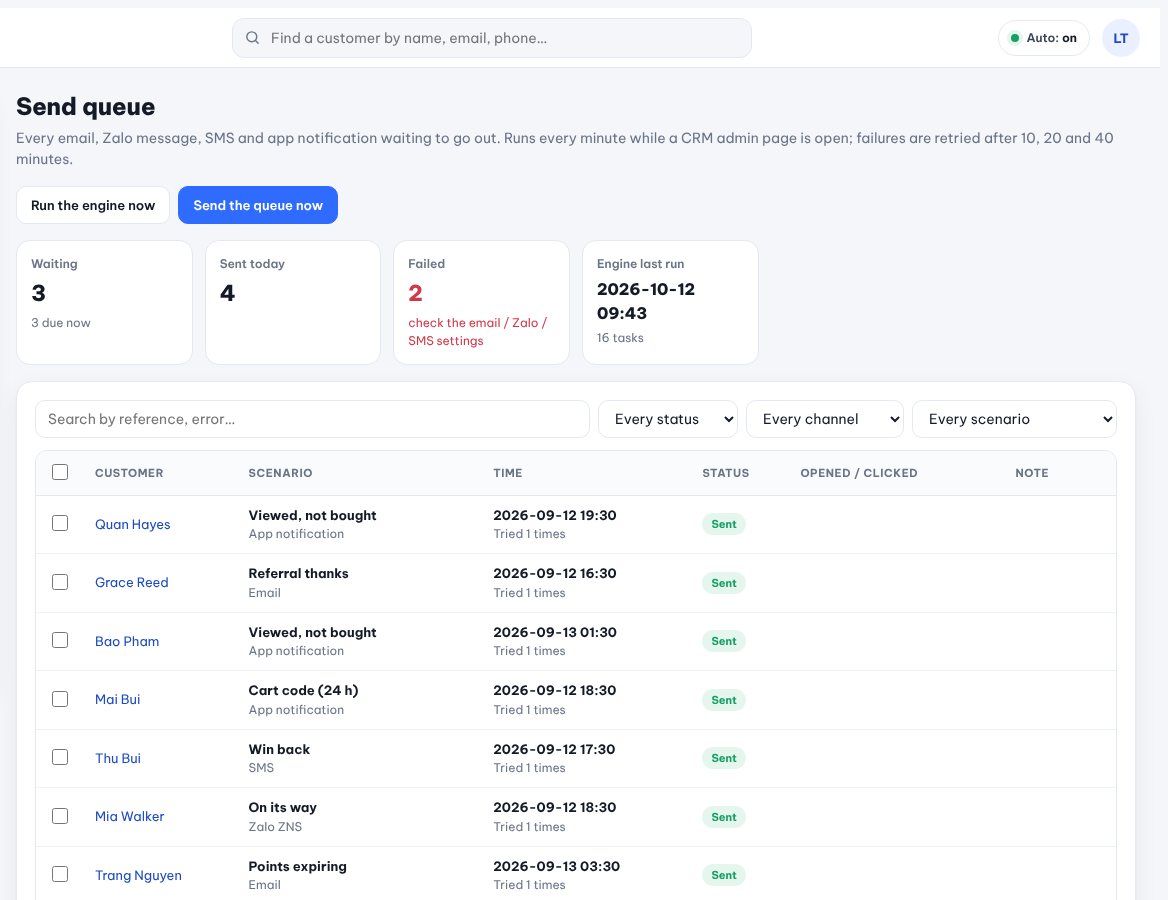Open the Every status dropdown
This screenshot has width=1168, height=900.
[x=667, y=419]
